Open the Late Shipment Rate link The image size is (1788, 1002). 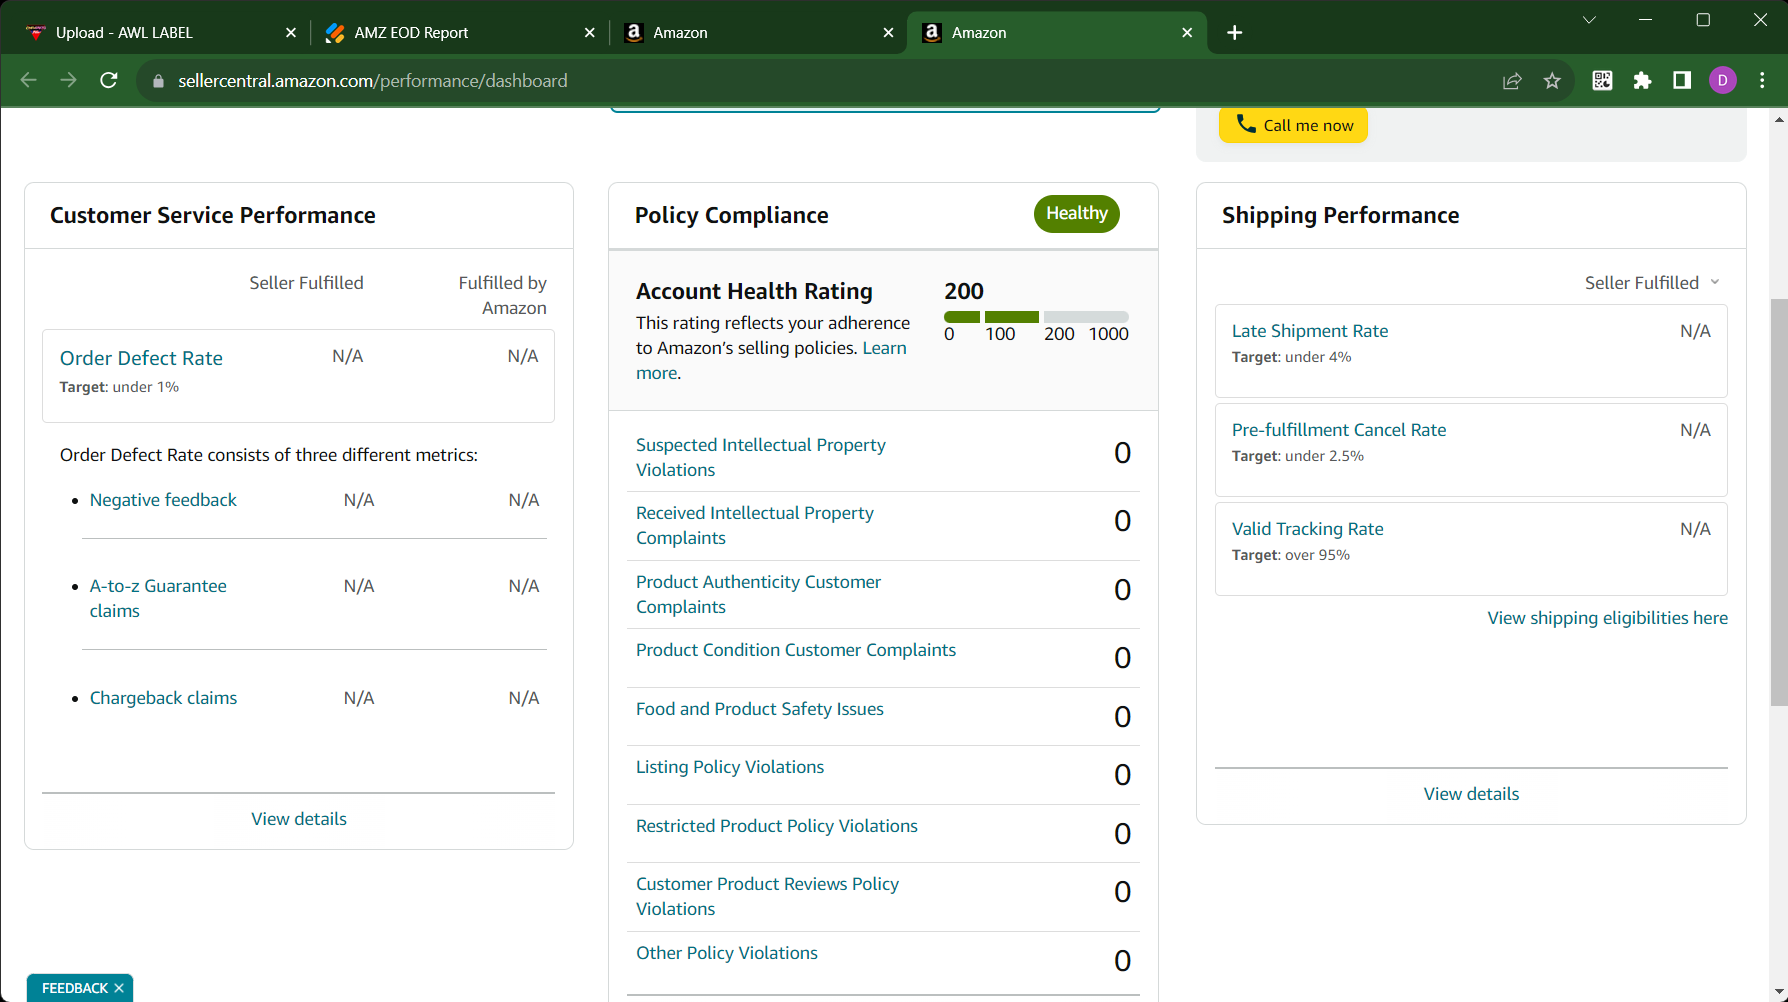[x=1310, y=331]
